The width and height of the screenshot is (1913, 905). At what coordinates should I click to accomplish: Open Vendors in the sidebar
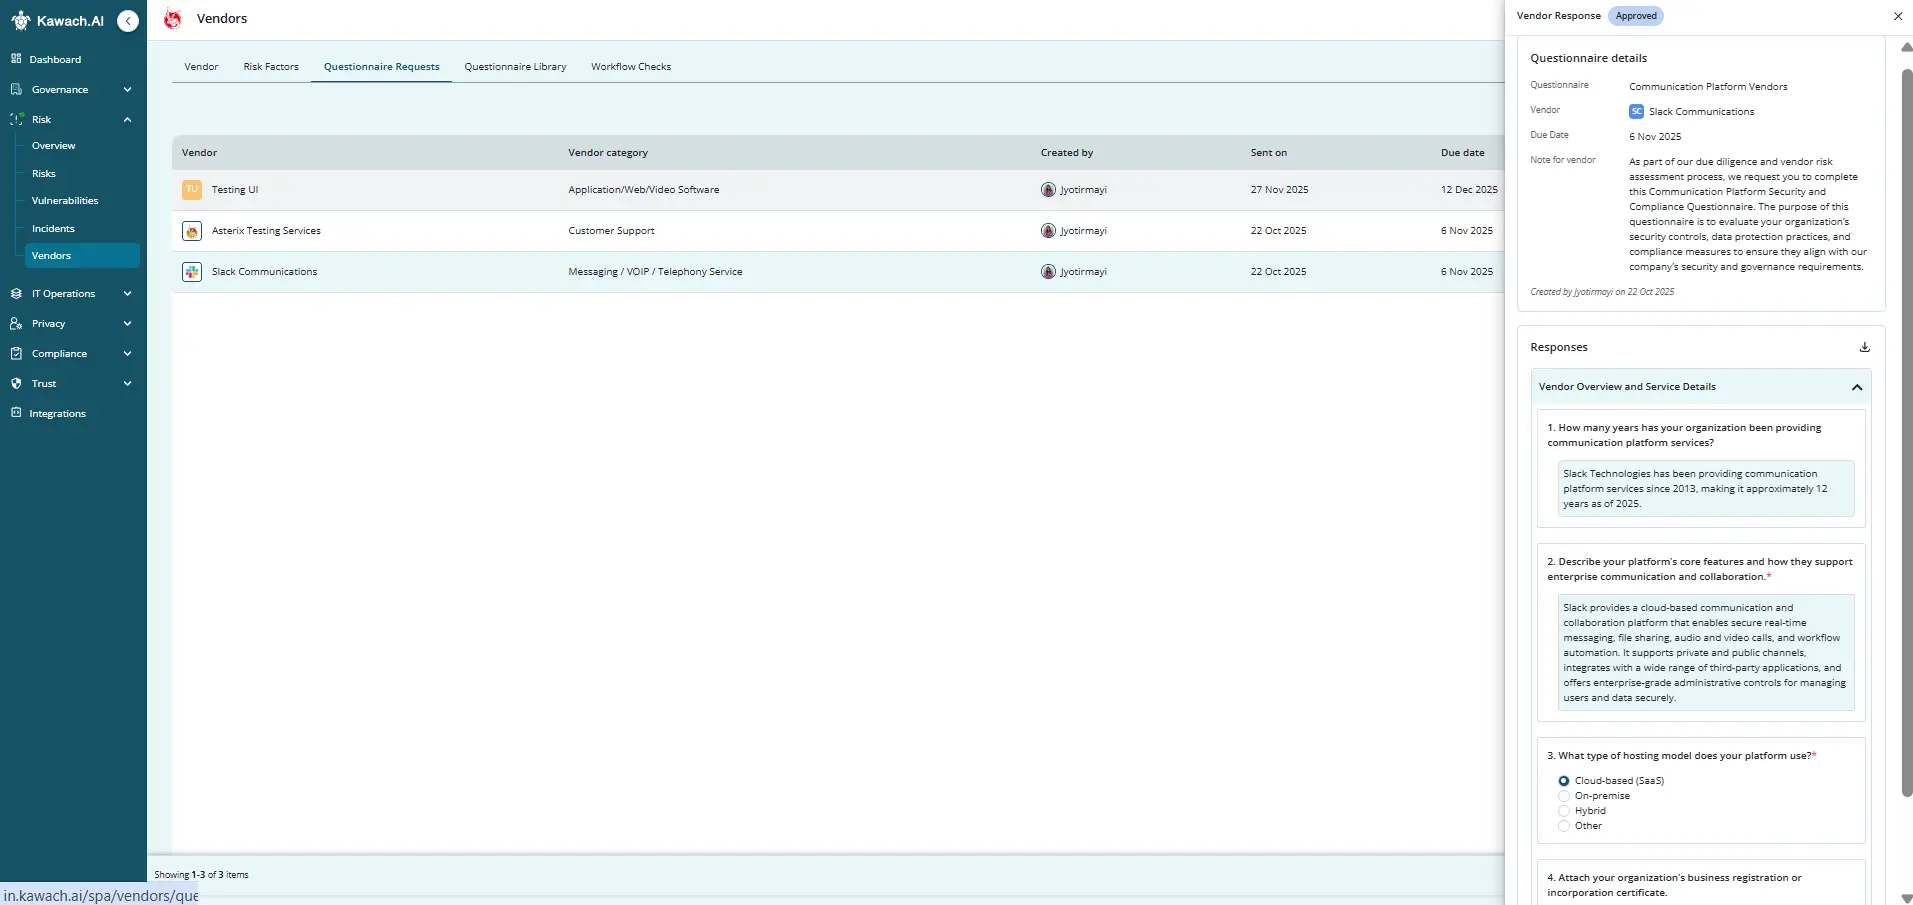(82, 256)
